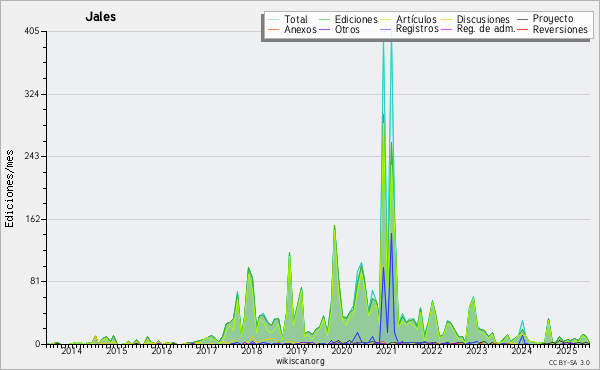Click the orange Anexos legend line swatch
The height and width of the screenshot is (370, 600).
pyautogui.click(x=273, y=29)
